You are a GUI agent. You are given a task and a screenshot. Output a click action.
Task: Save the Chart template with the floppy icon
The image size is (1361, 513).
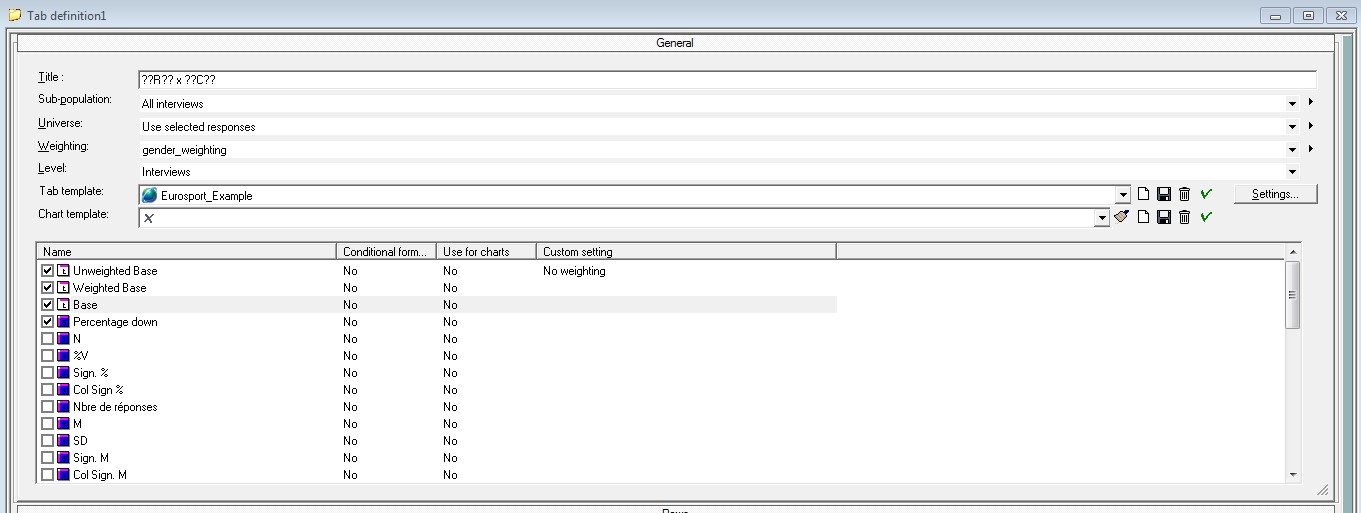coord(1164,217)
